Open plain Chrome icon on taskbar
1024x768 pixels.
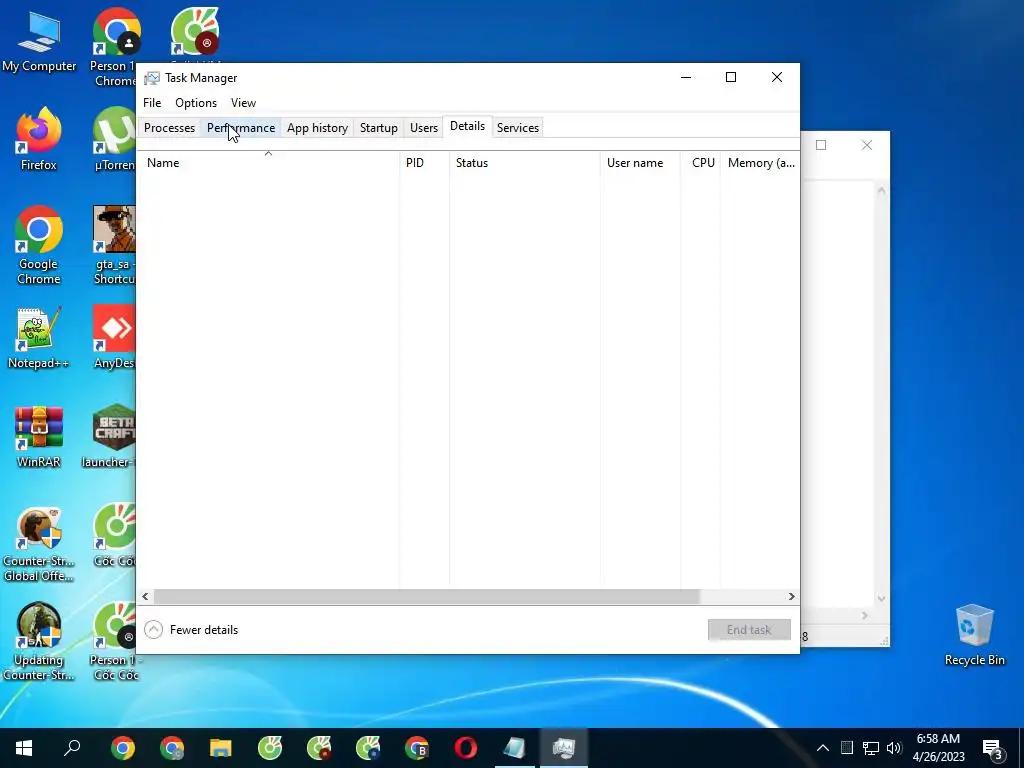(123, 748)
